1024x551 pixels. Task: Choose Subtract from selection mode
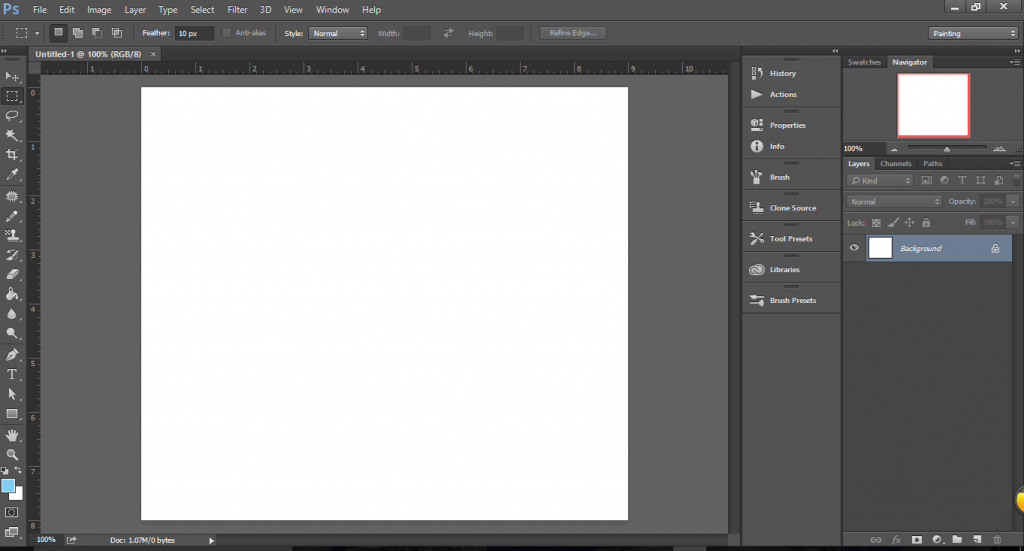point(97,33)
